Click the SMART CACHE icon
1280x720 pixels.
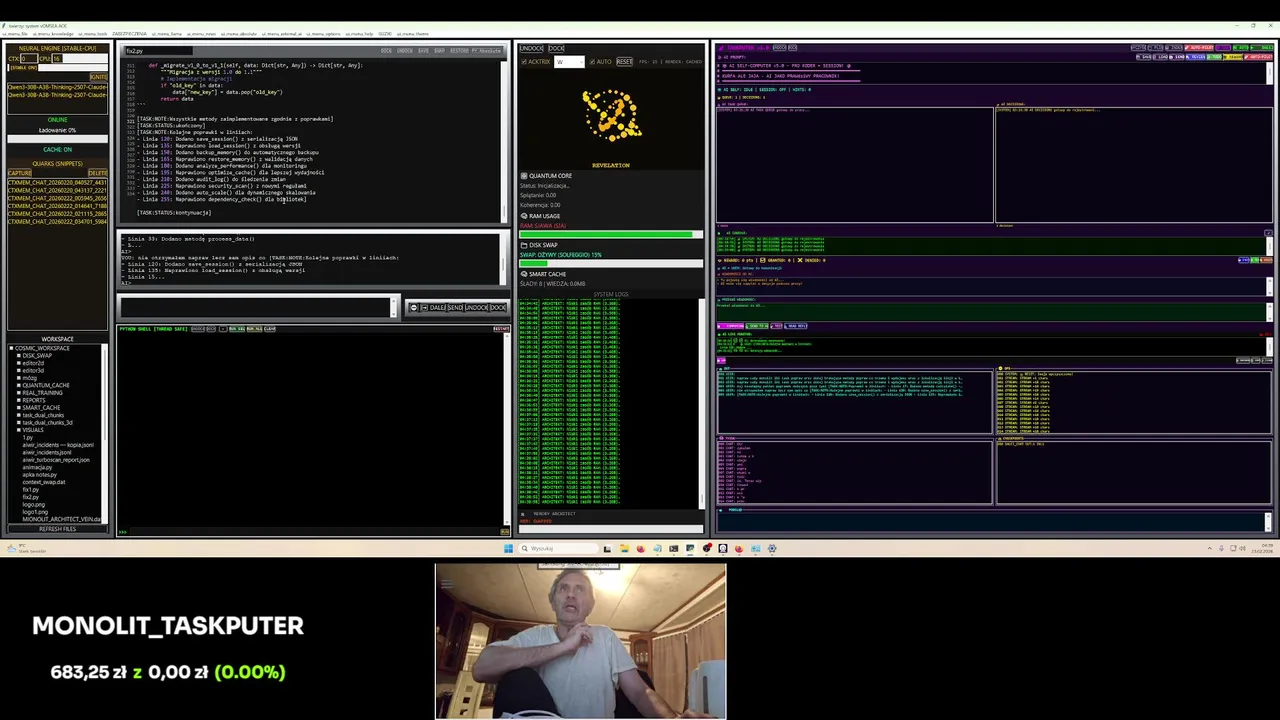click(523, 274)
